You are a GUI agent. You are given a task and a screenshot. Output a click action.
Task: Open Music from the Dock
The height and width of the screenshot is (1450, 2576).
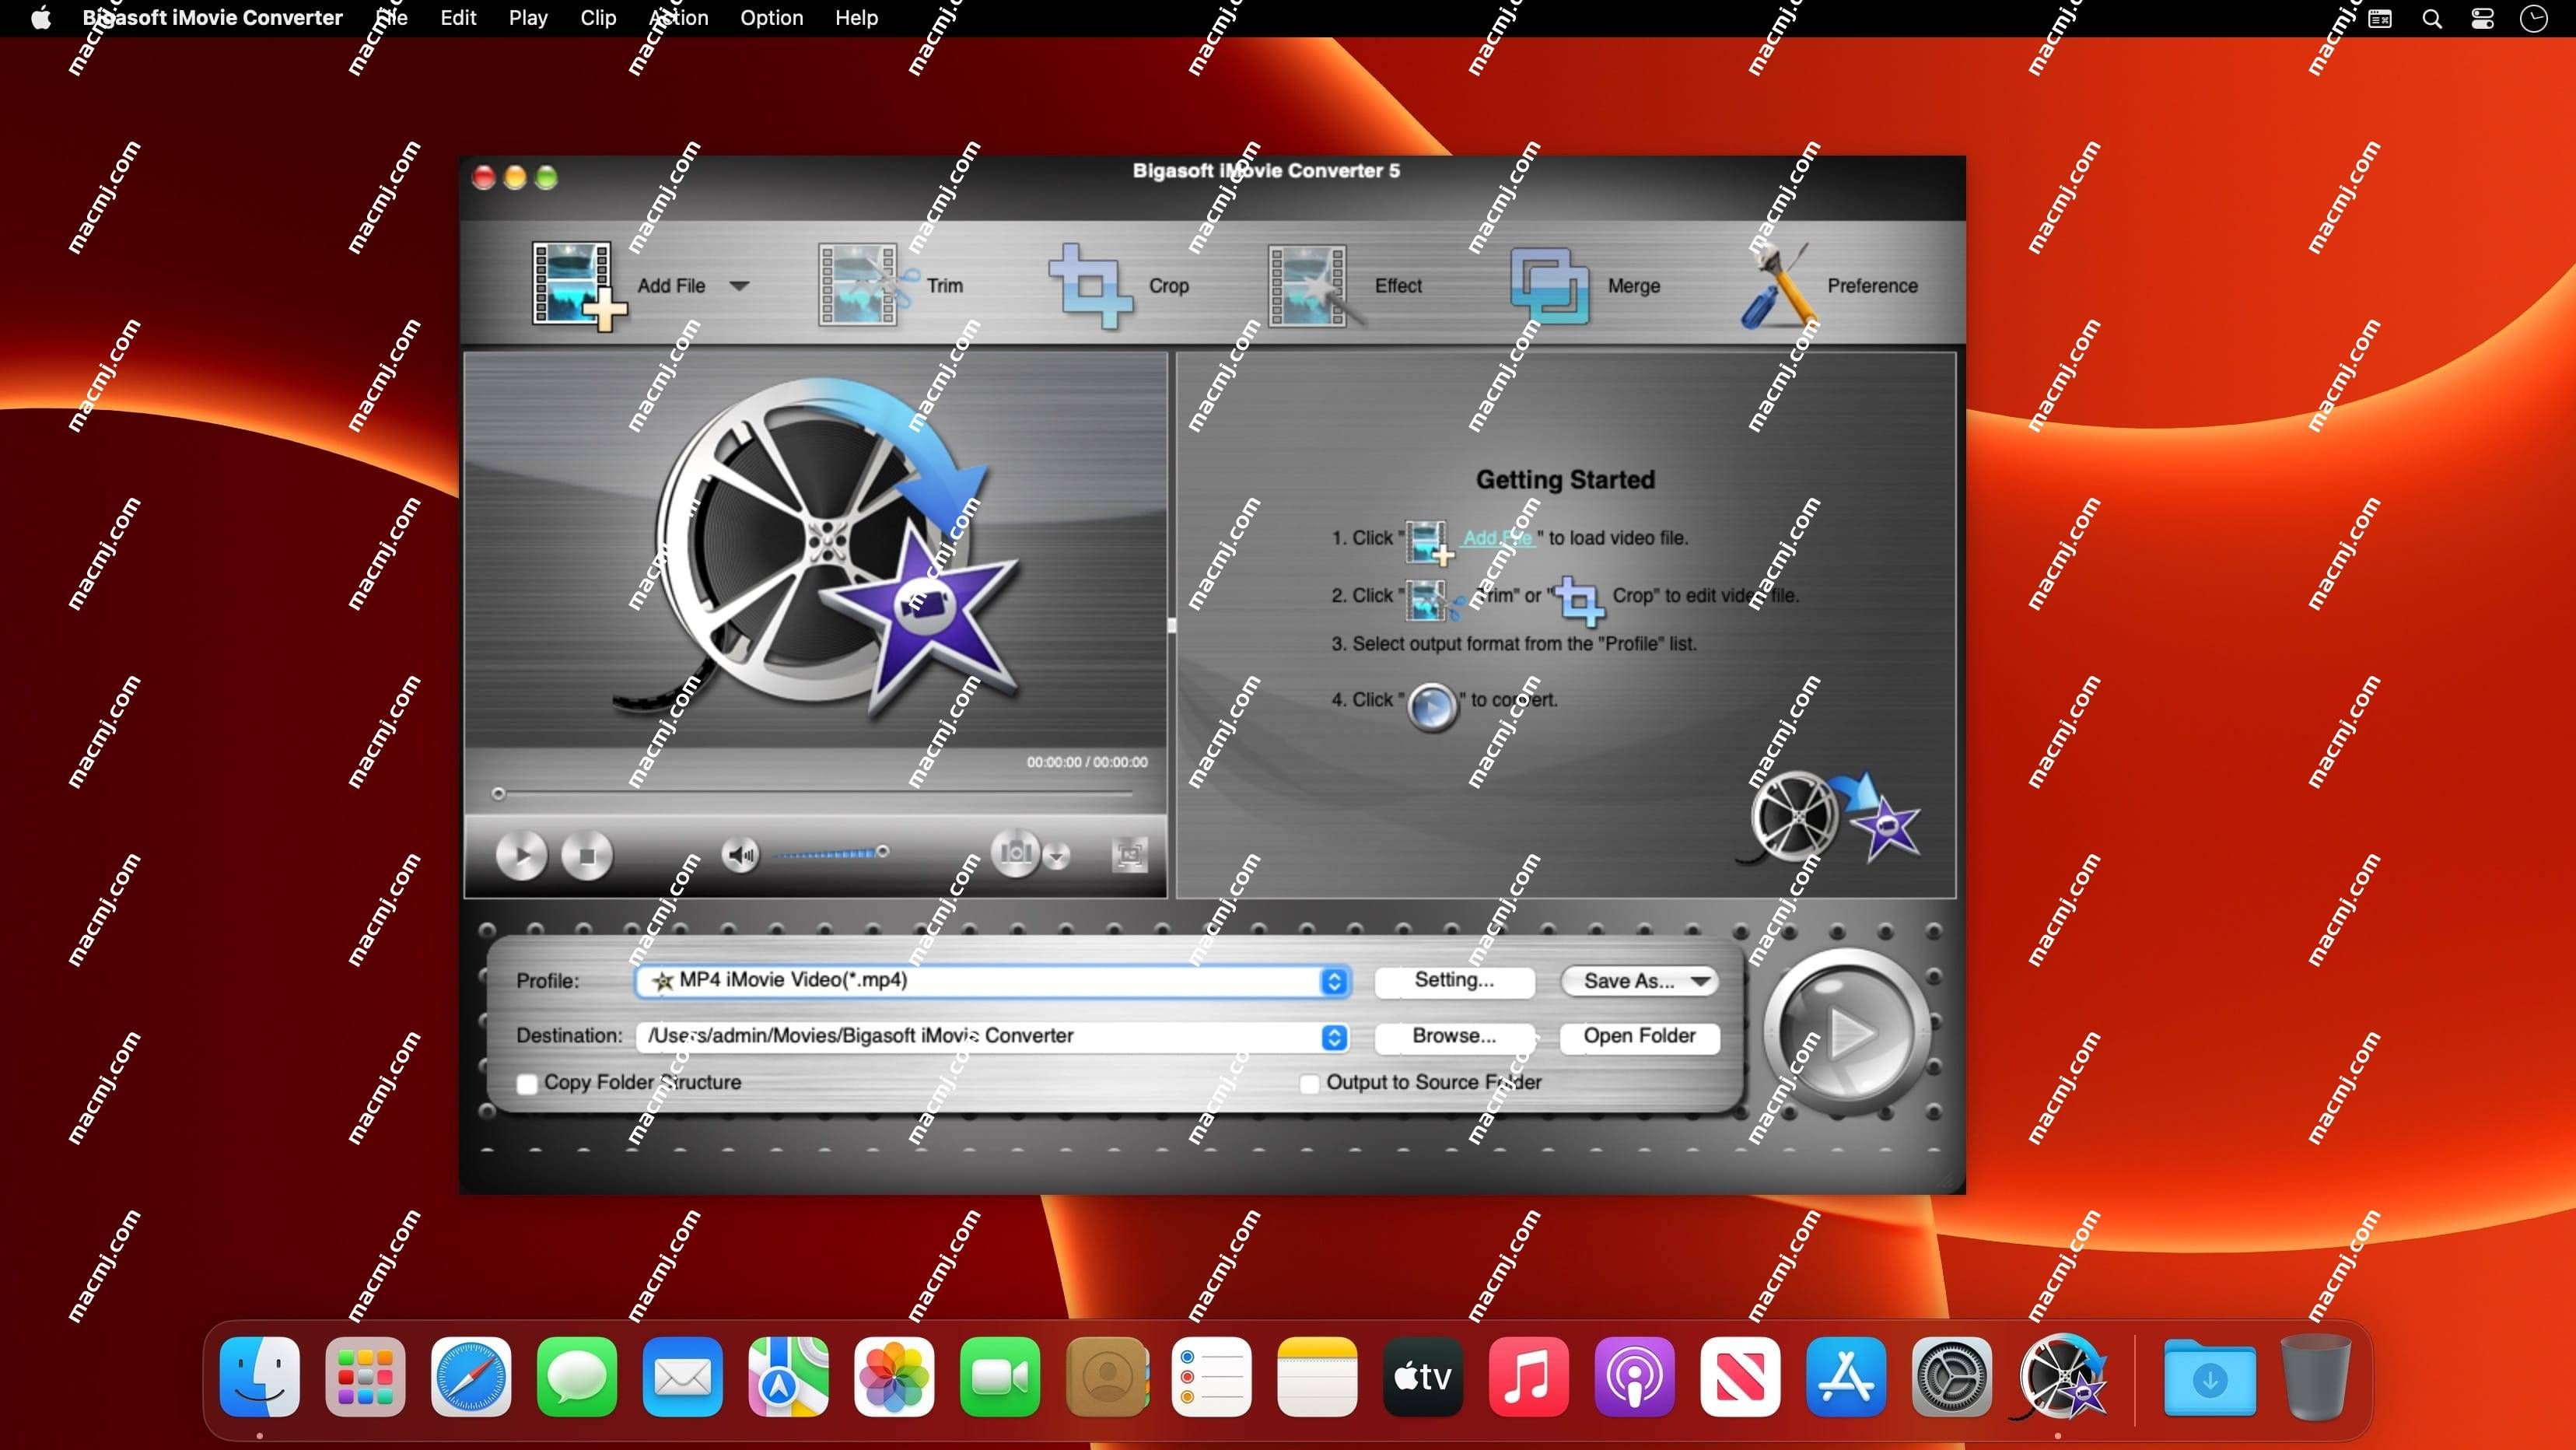[x=1529, y=1377]
